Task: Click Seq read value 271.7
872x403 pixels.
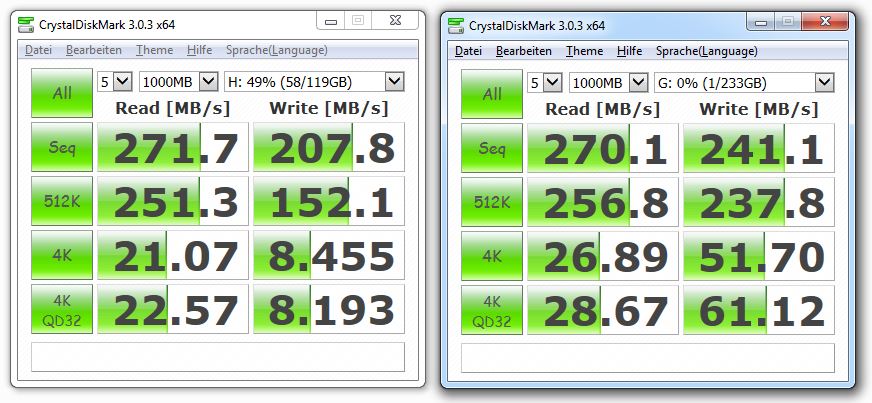Action: 173,147
